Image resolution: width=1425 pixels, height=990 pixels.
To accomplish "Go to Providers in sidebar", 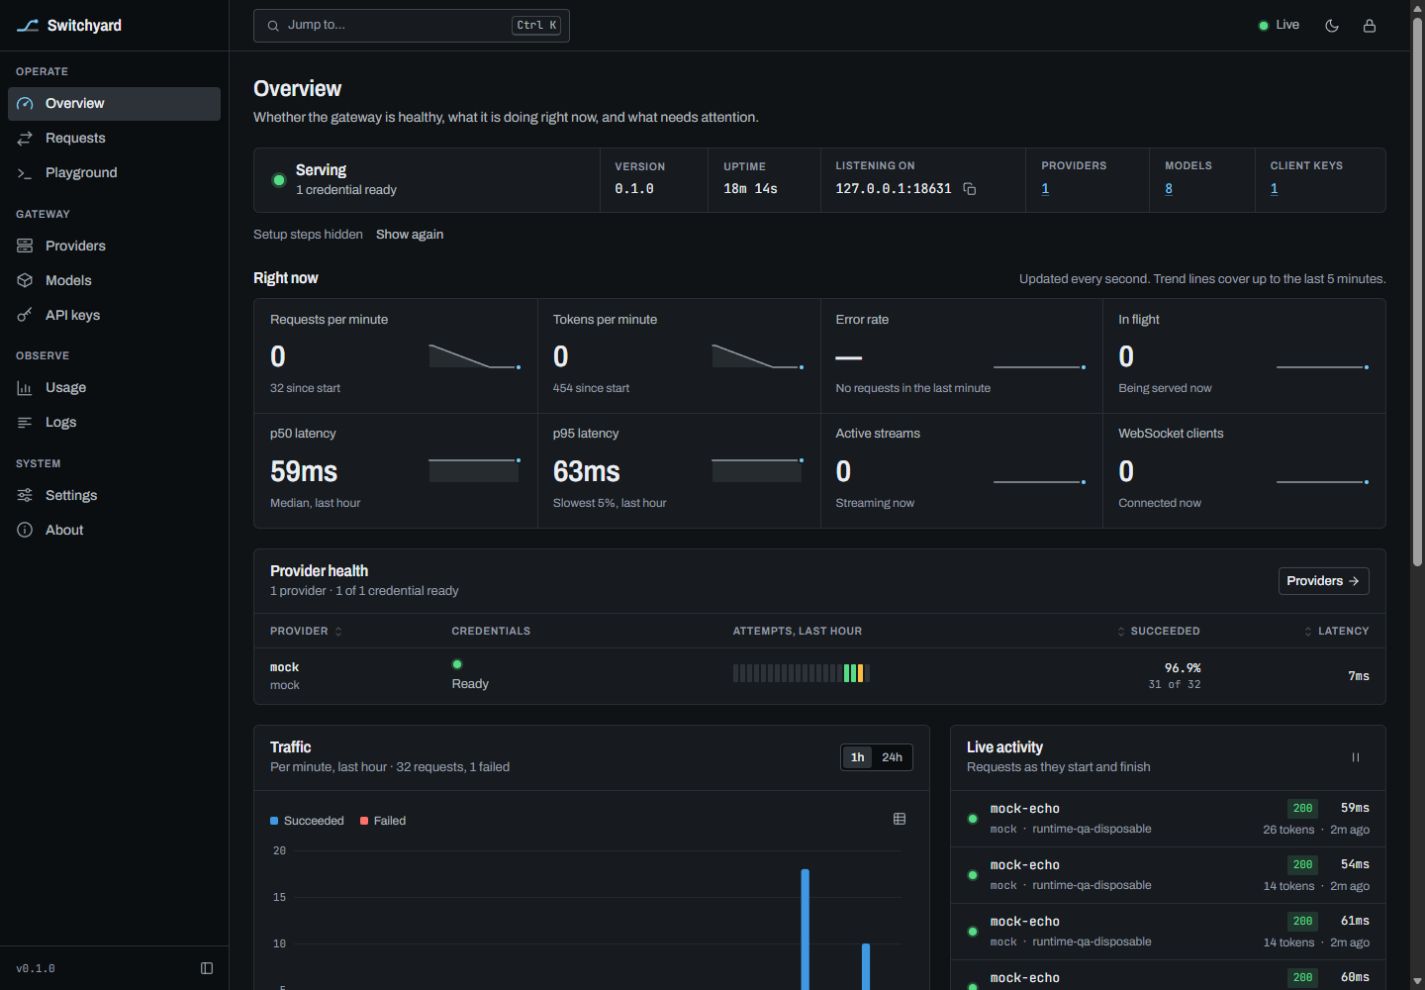I will pyautogui.click(x=114, y=246).
